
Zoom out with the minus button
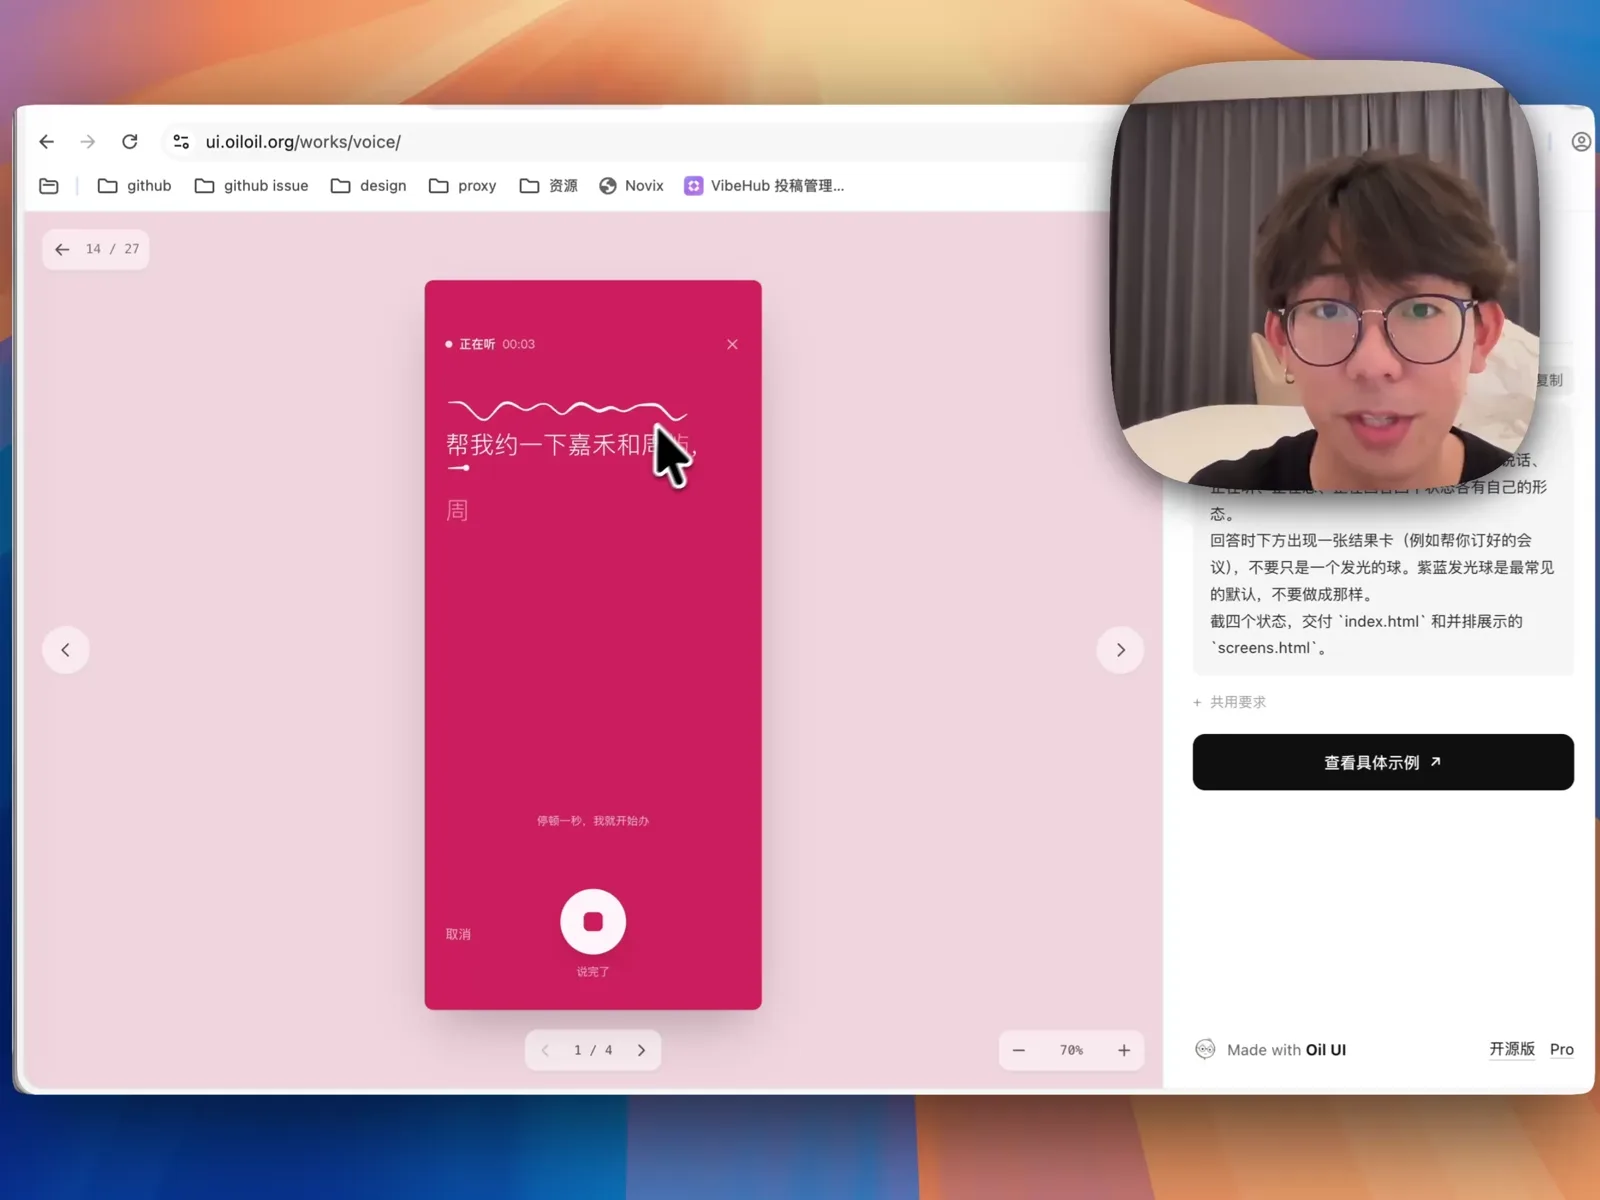1019,1050
